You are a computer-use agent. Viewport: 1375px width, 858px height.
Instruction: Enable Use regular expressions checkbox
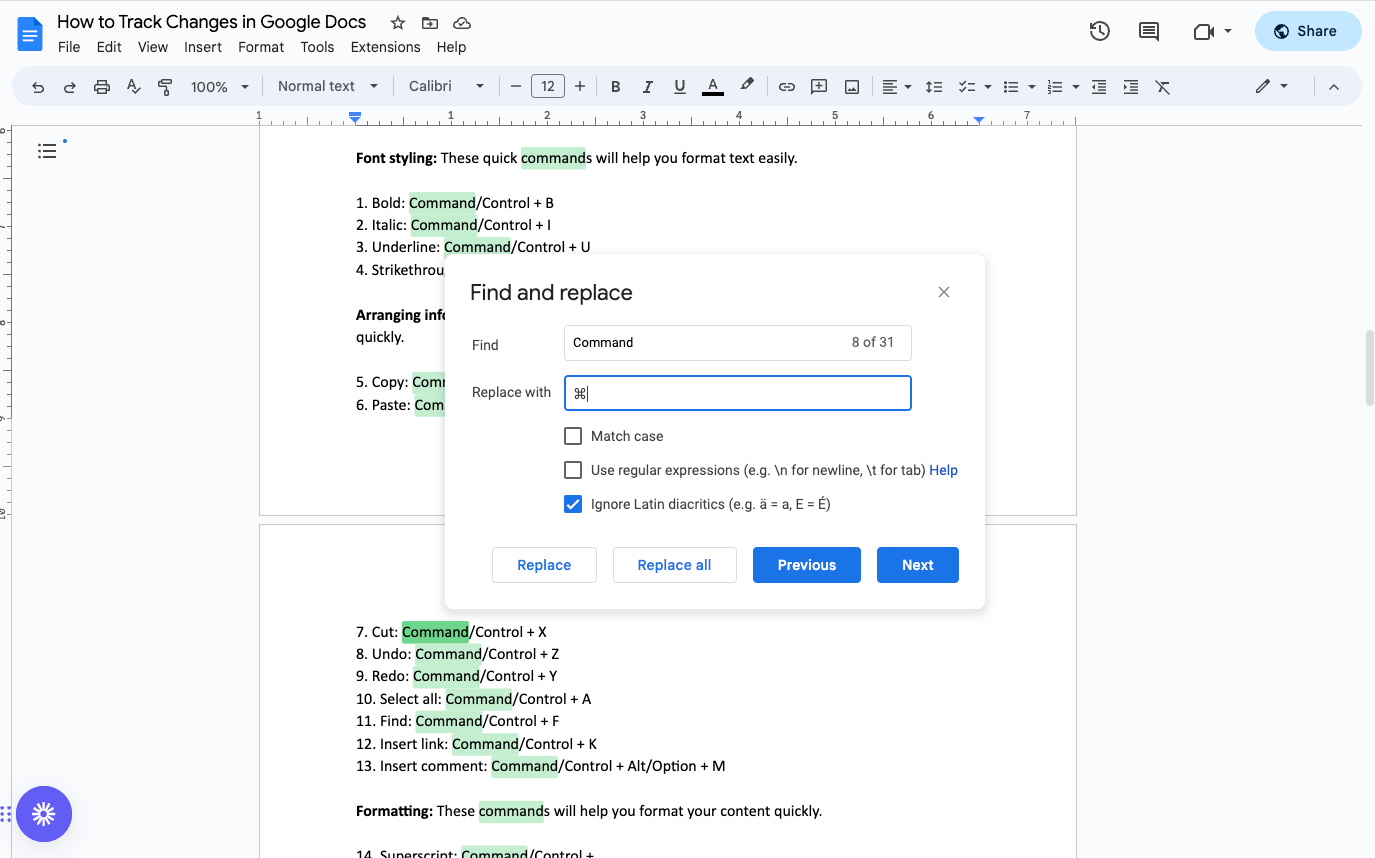tap(573, 470)
